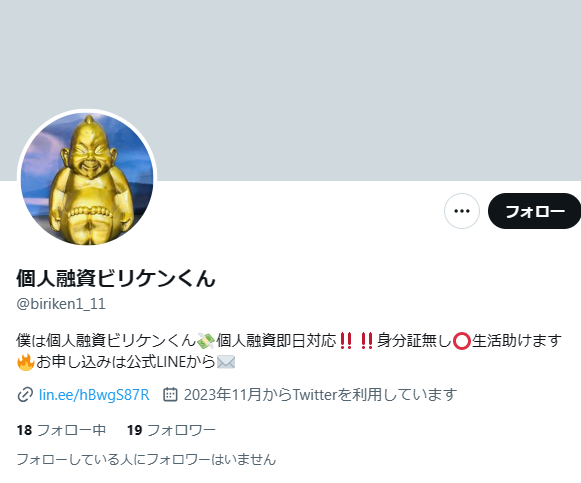The width and height of the screenshot is (581, 483).
Task: Click the money-with-wings emoji in bio
Action: [206, 340]
